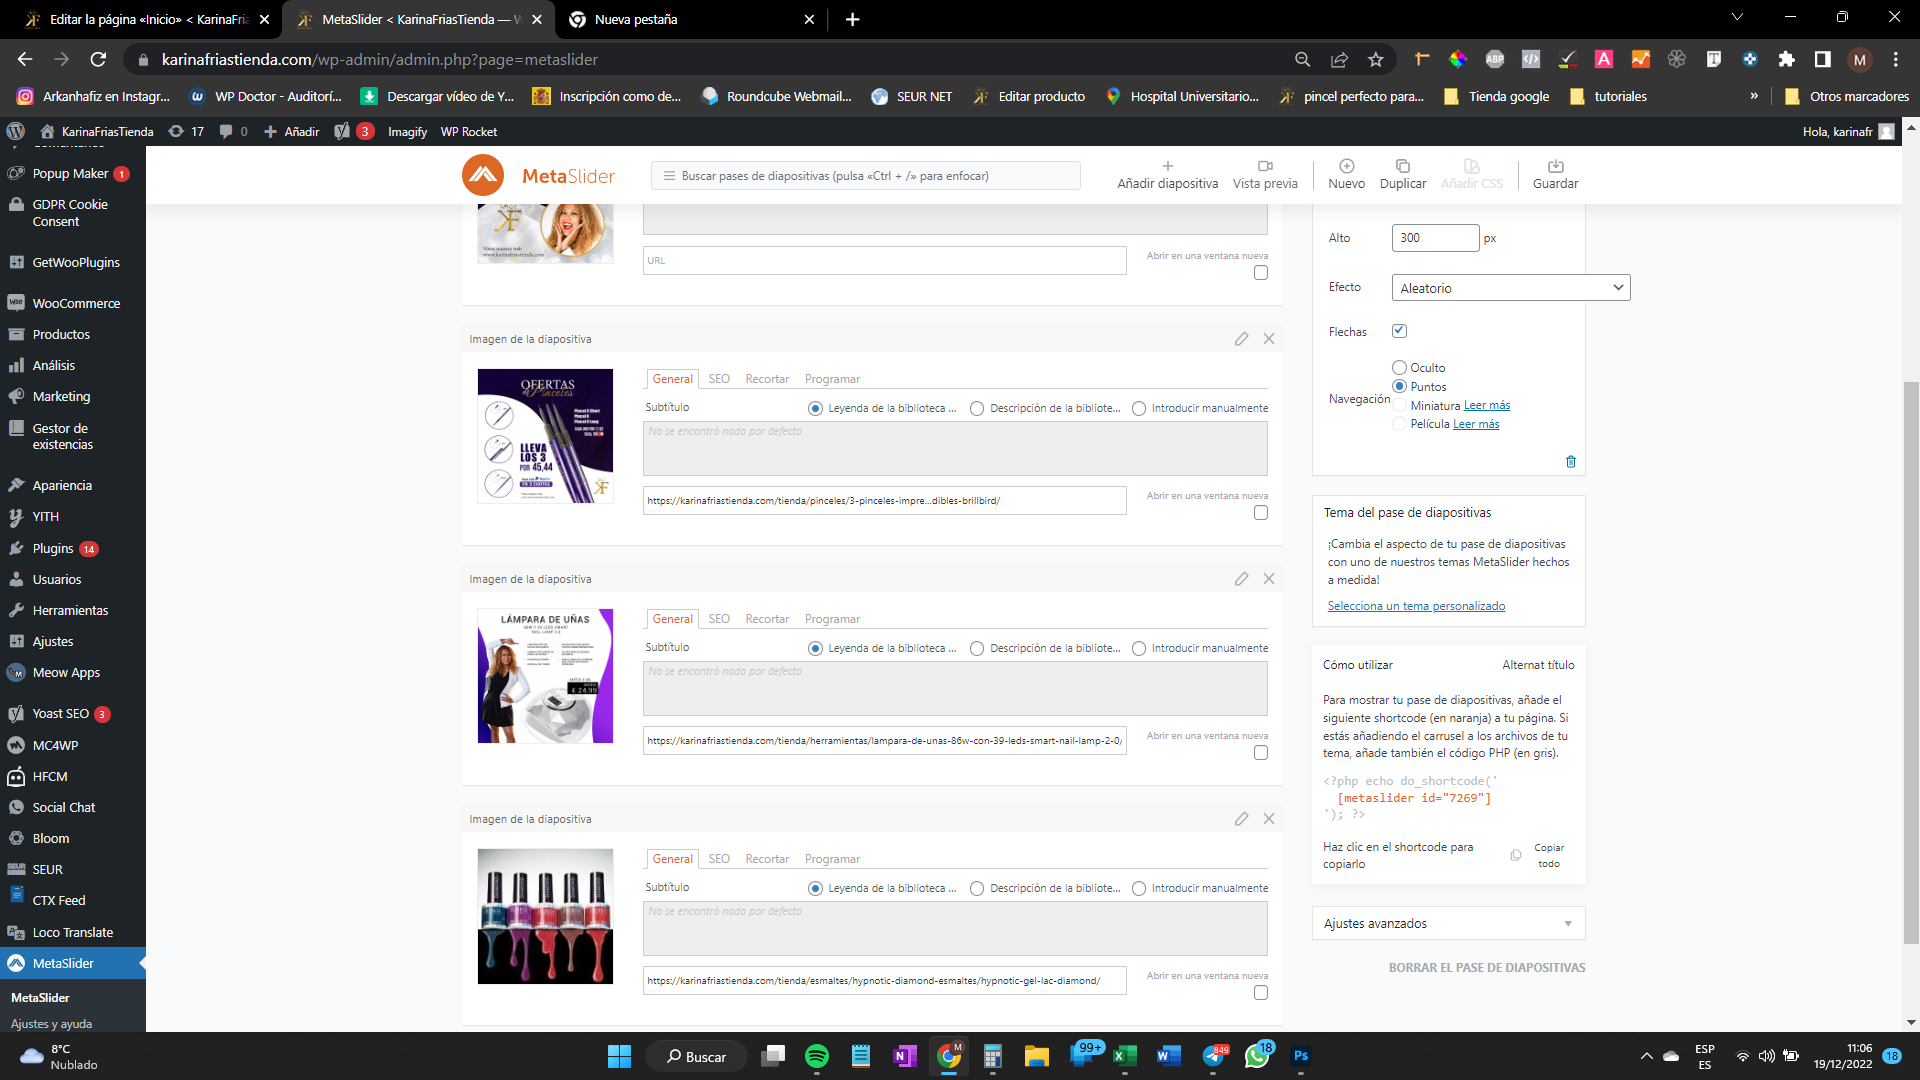Click Alternat título link
This screenshot has height=1080, width=1920.
1538,665
